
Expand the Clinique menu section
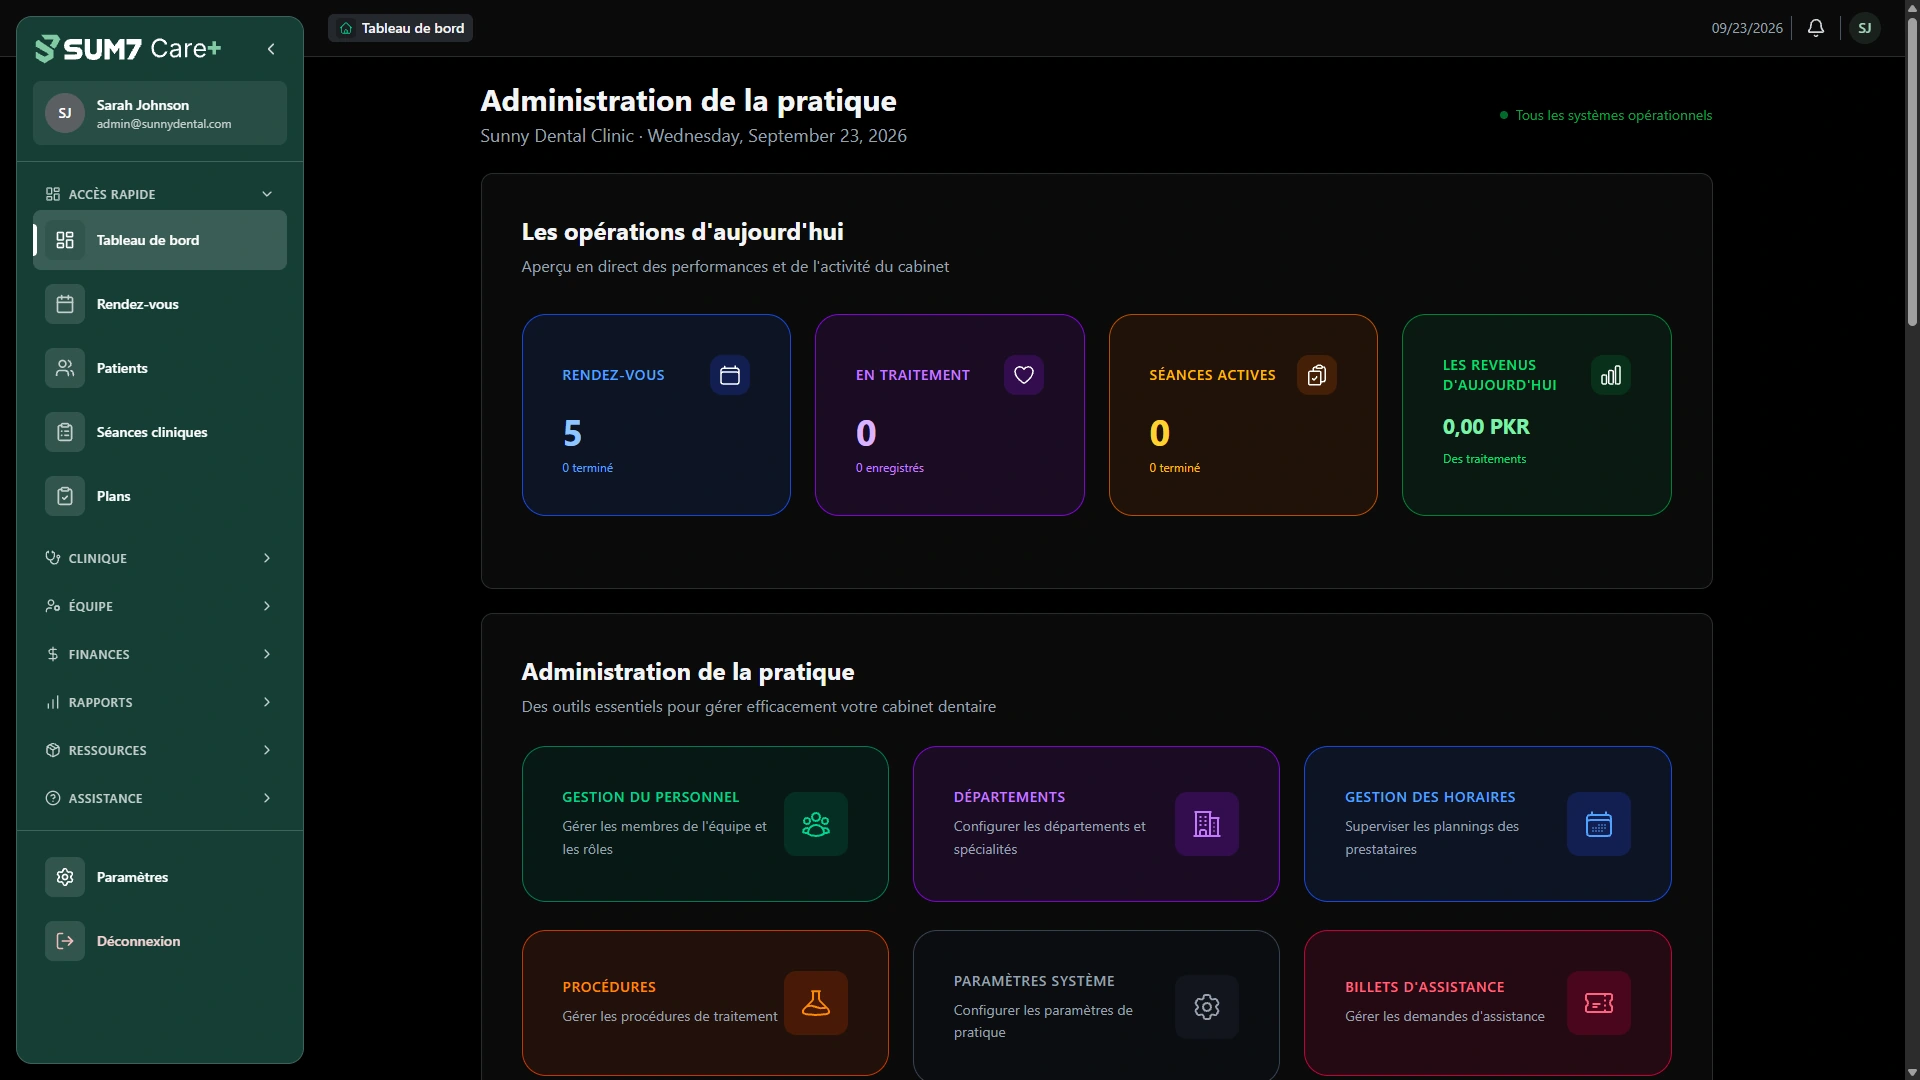click(x=160, y=558)
